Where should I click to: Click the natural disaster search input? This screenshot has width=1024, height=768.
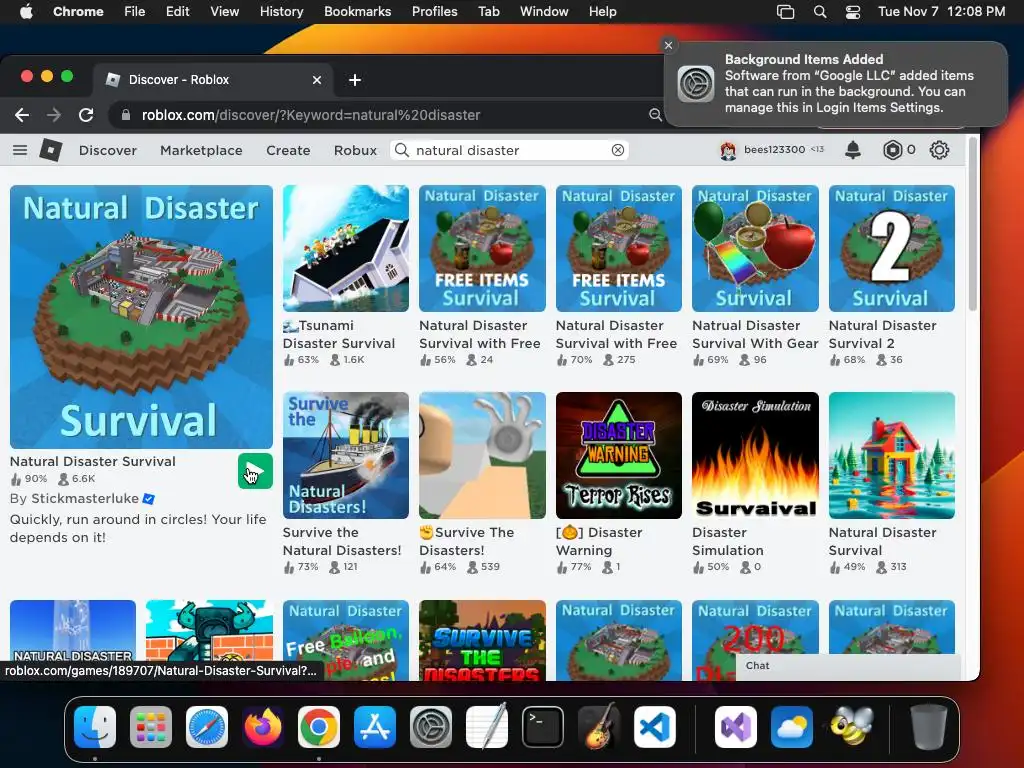click(509, 150)
